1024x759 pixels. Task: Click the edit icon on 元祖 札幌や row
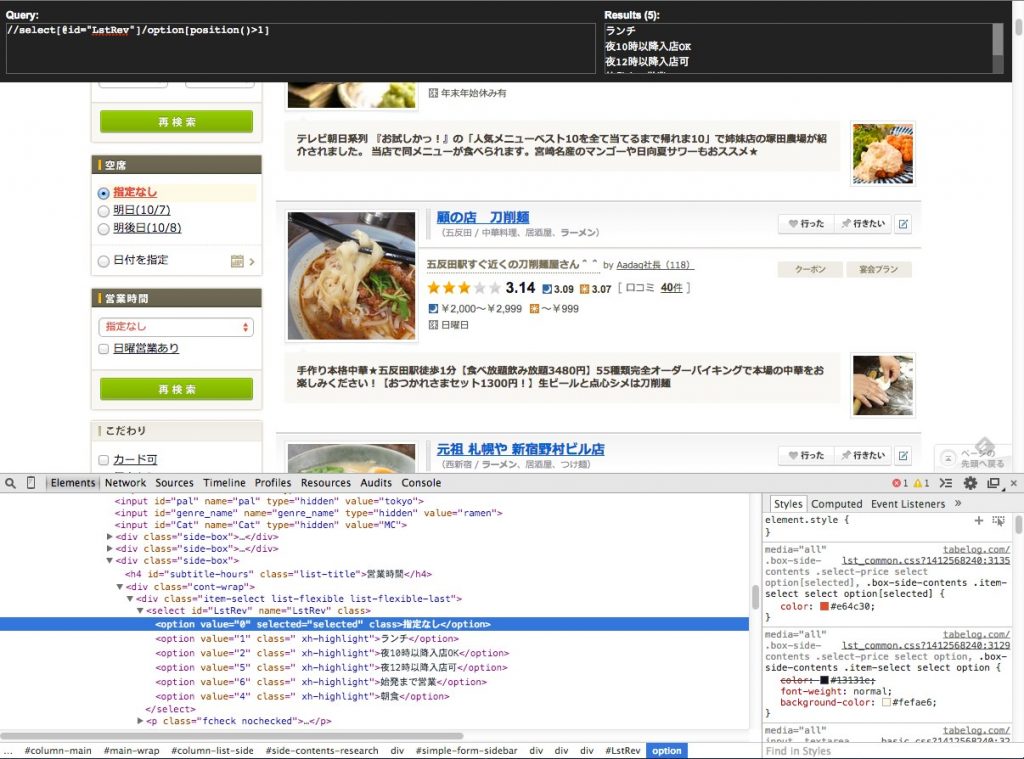point(903,455)
